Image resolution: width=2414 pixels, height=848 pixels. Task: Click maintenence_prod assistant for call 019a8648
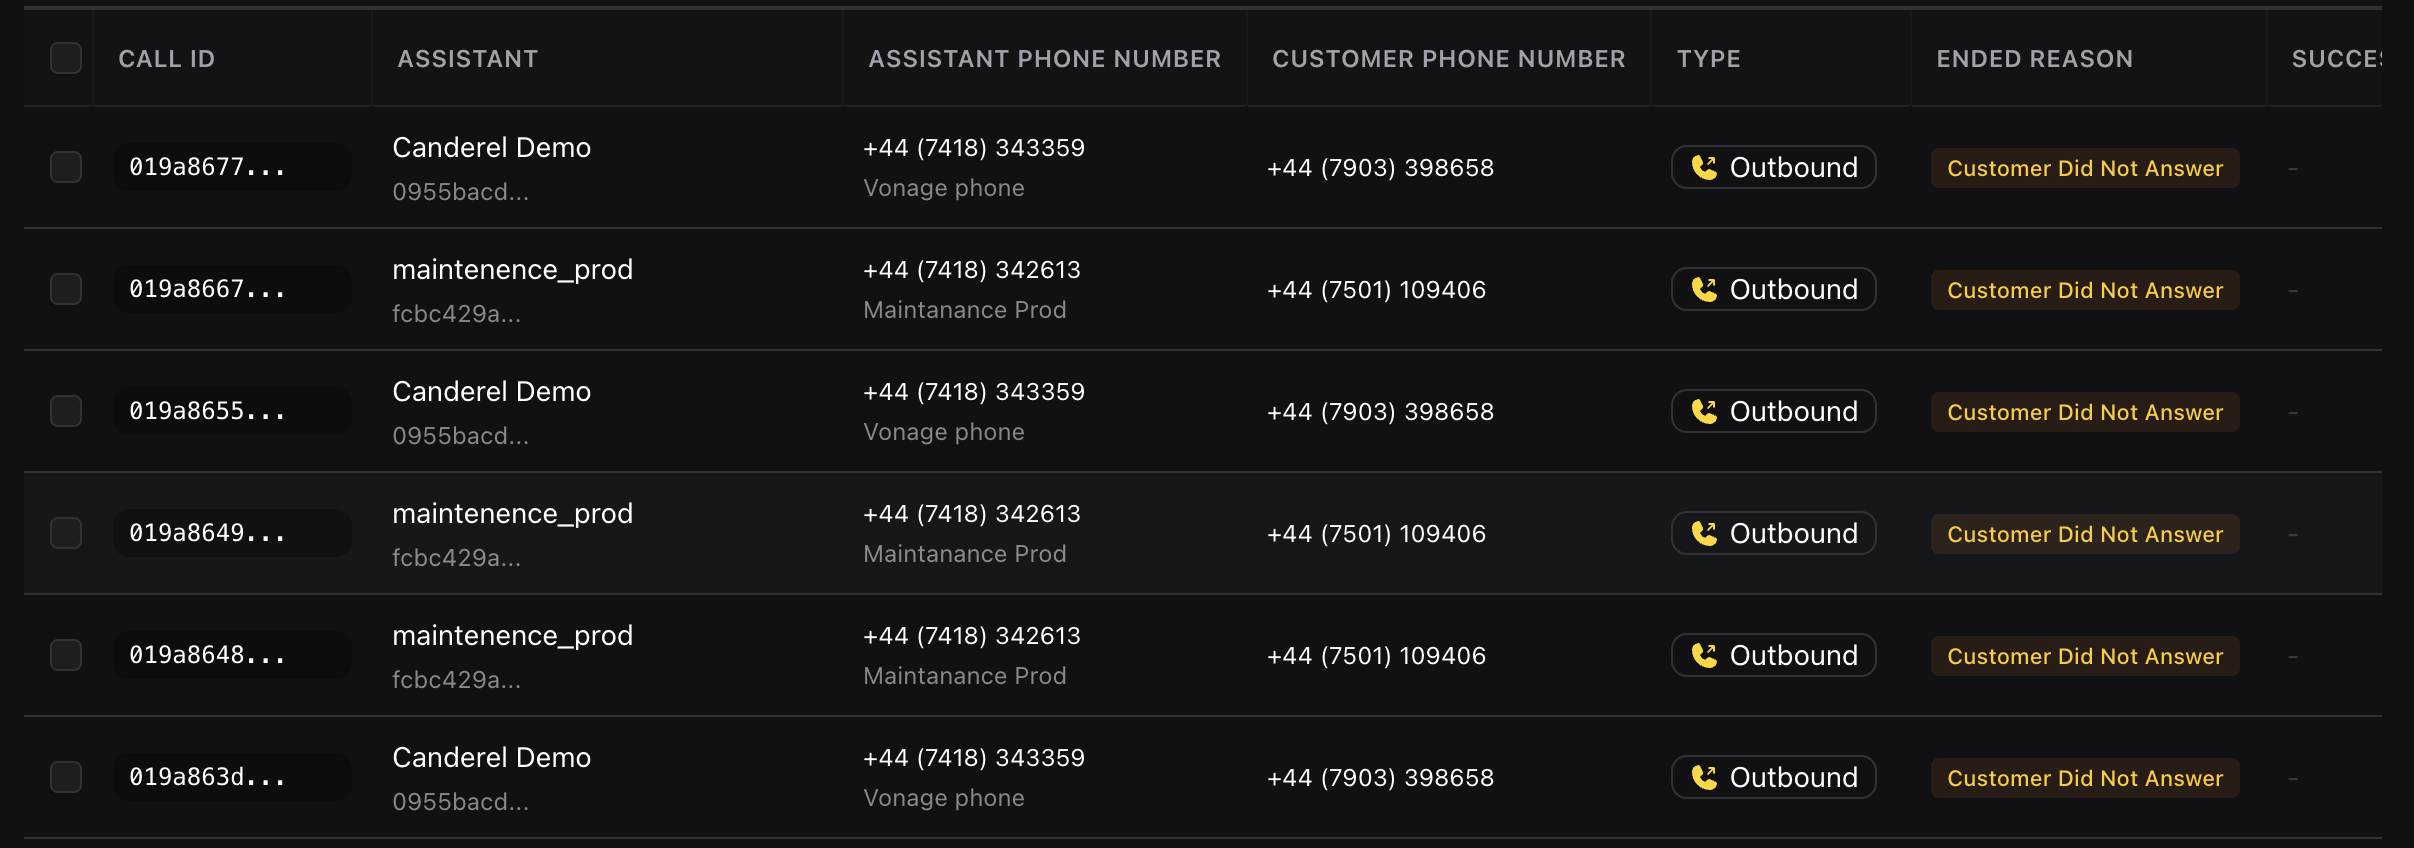(512, 636)
